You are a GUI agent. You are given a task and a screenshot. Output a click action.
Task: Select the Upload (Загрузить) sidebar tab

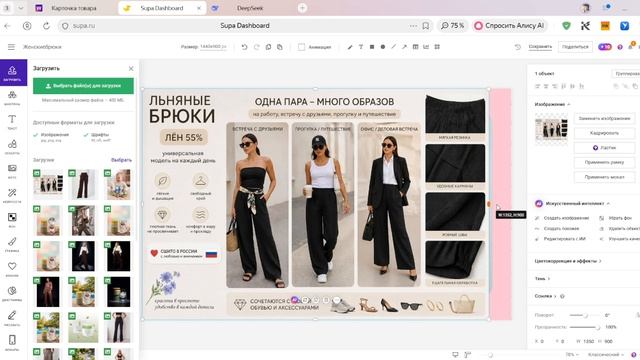(x=12, y=73)
